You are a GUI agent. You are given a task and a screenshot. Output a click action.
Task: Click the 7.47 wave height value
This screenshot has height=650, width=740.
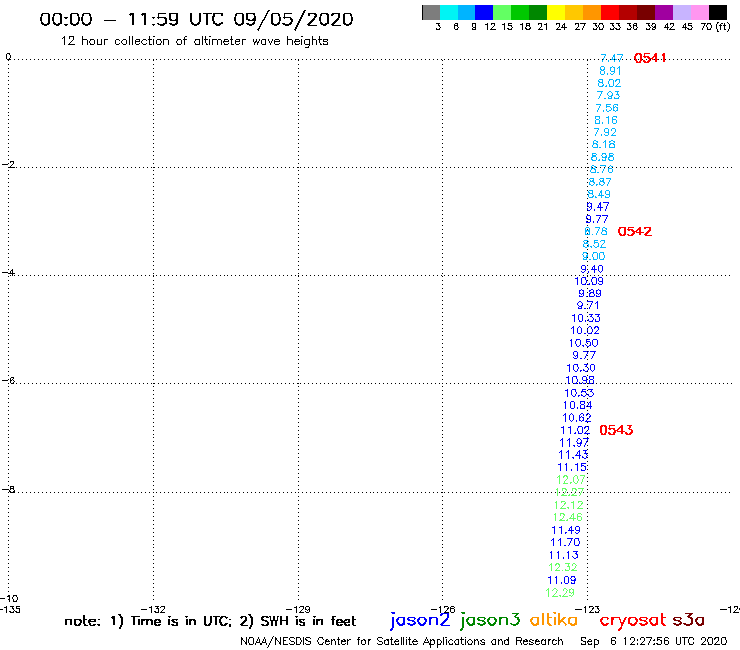pos(612,58)
